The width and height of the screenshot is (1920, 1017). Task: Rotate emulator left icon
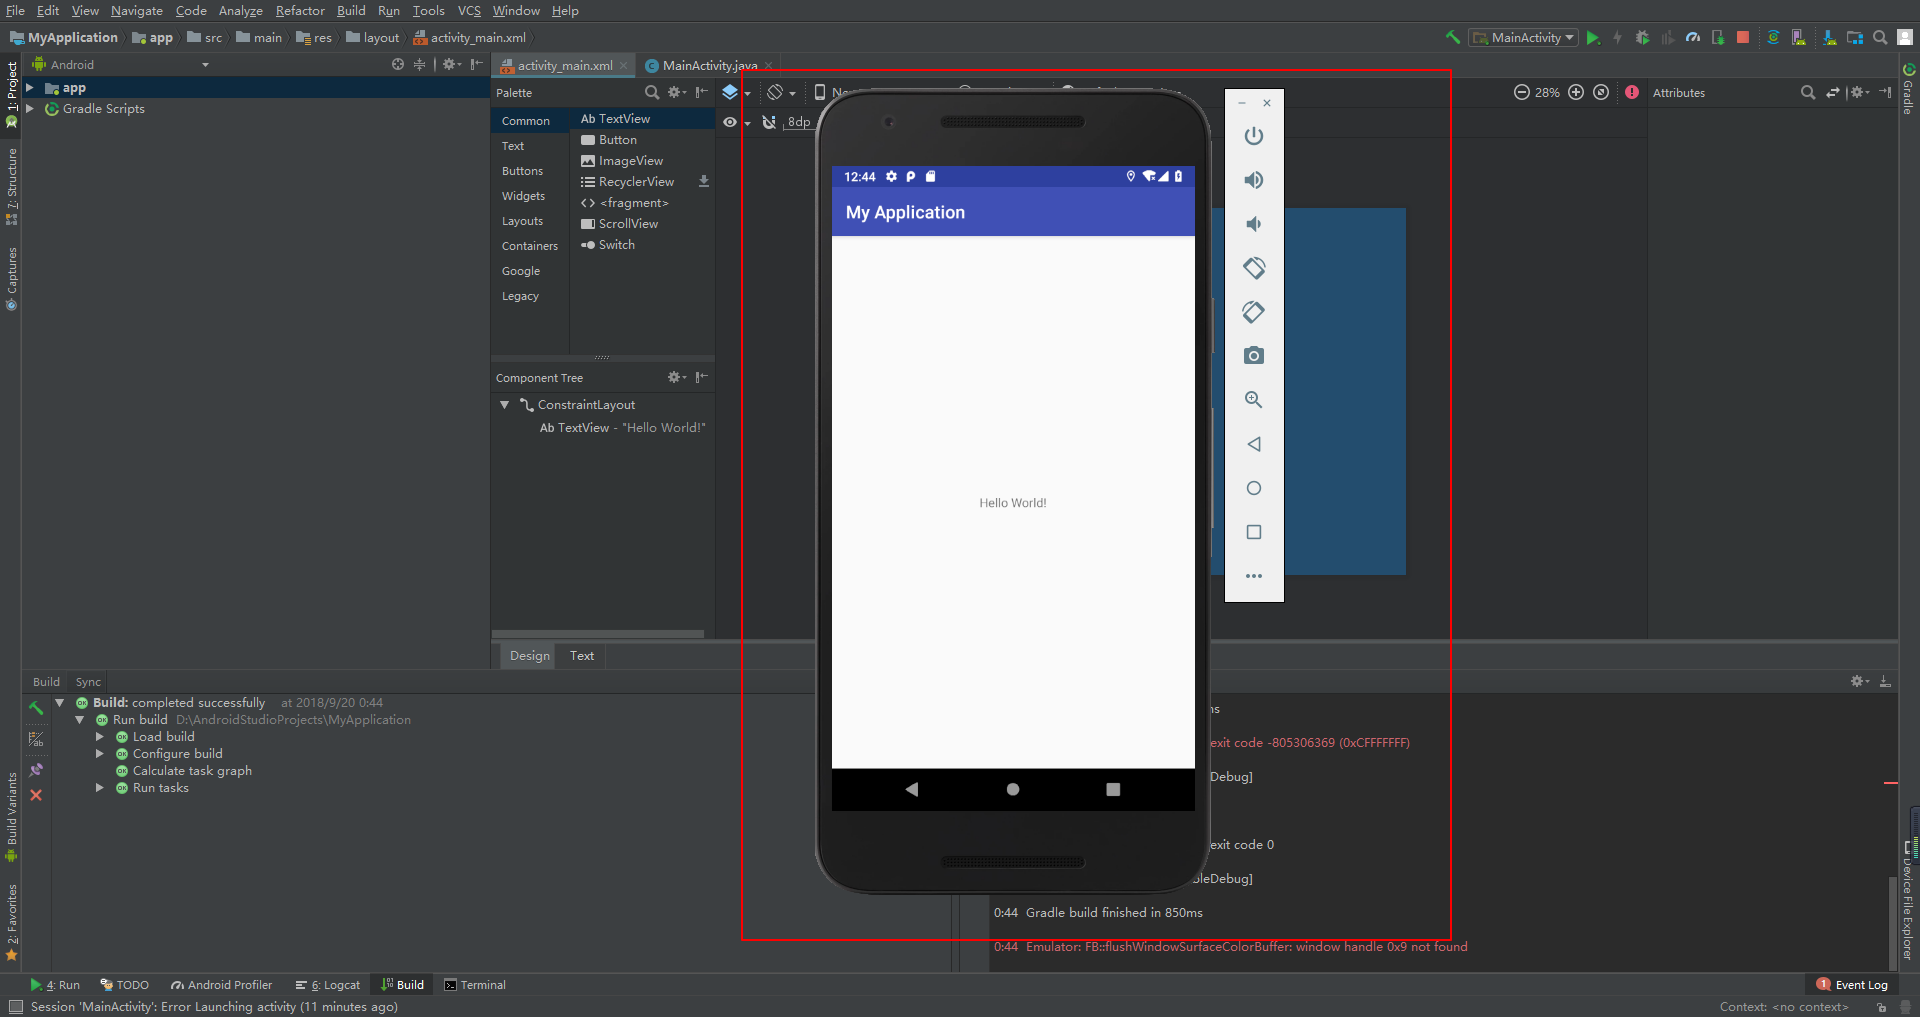coord(1254,268)
